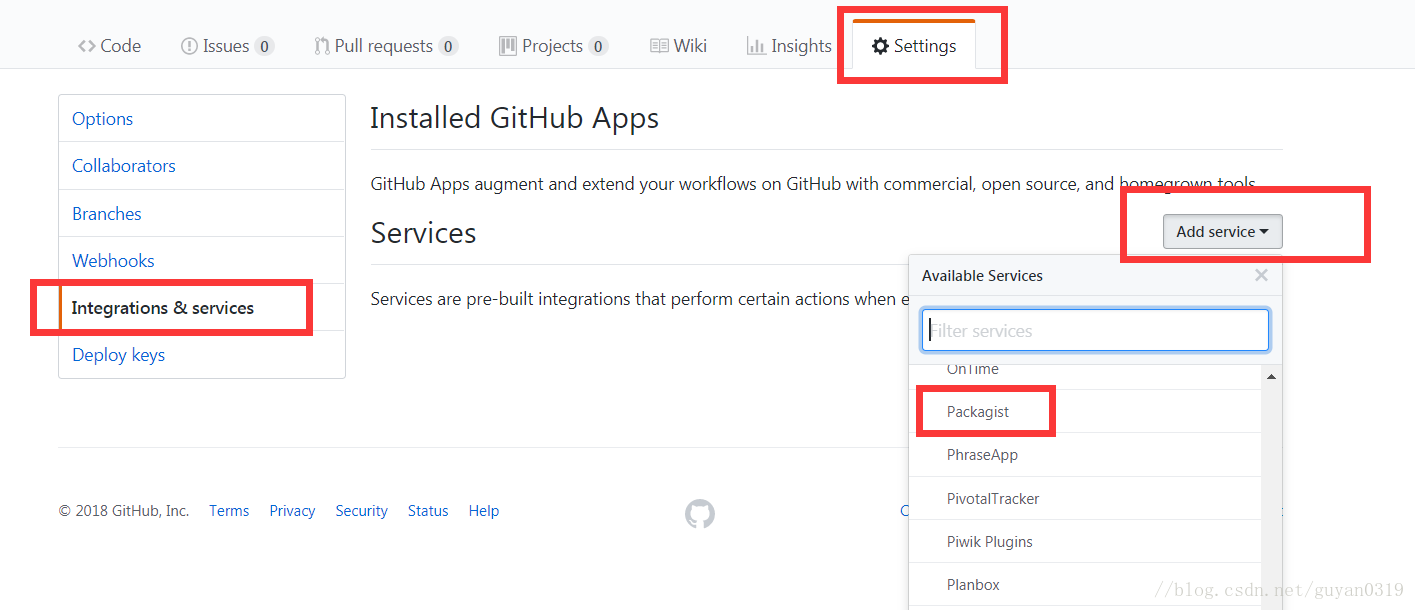Select PivotalTracker service

tap(1085, 498)
